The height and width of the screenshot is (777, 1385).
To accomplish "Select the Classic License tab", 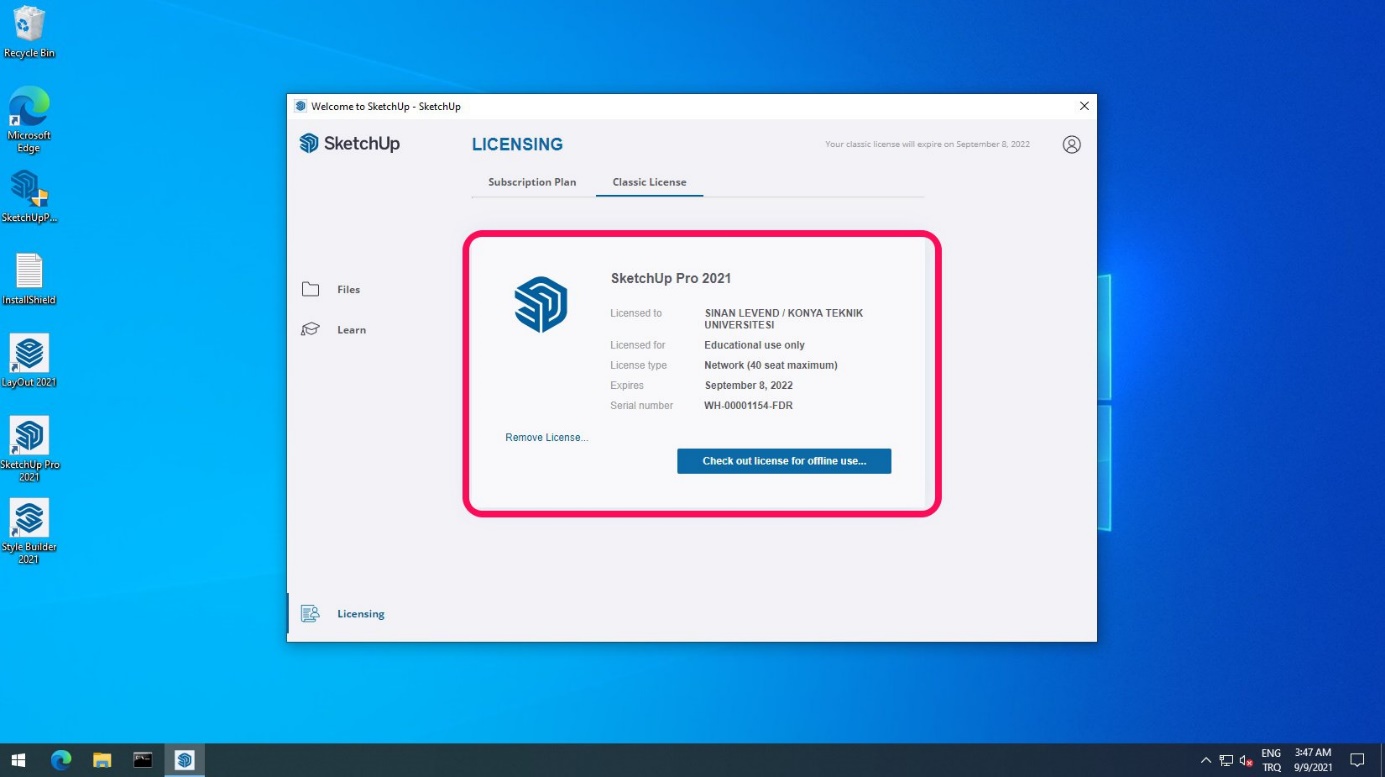I will click(x=649, y=182).
